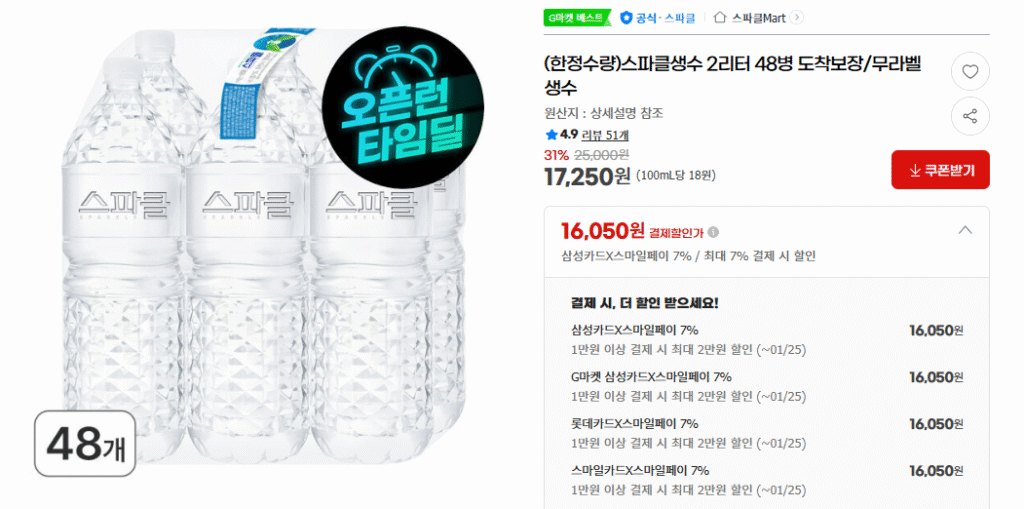
Task: Click the 48개 quantity label on image
Action: (x=85, y=442)
